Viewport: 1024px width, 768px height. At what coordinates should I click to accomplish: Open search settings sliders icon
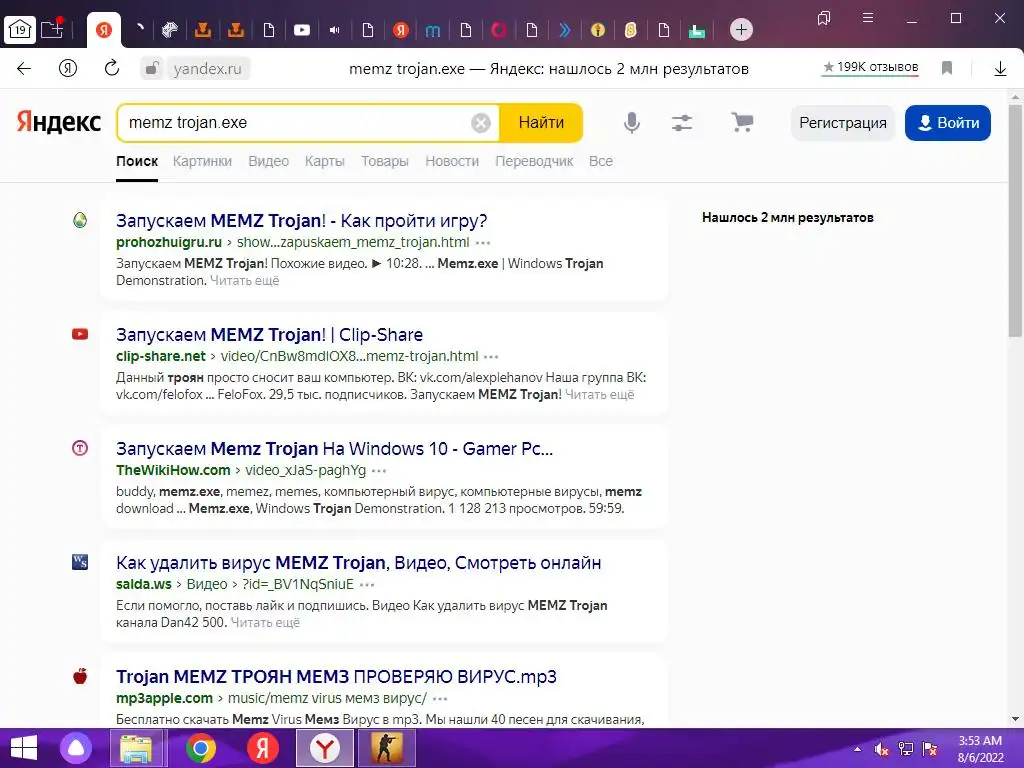coord(682,123)
